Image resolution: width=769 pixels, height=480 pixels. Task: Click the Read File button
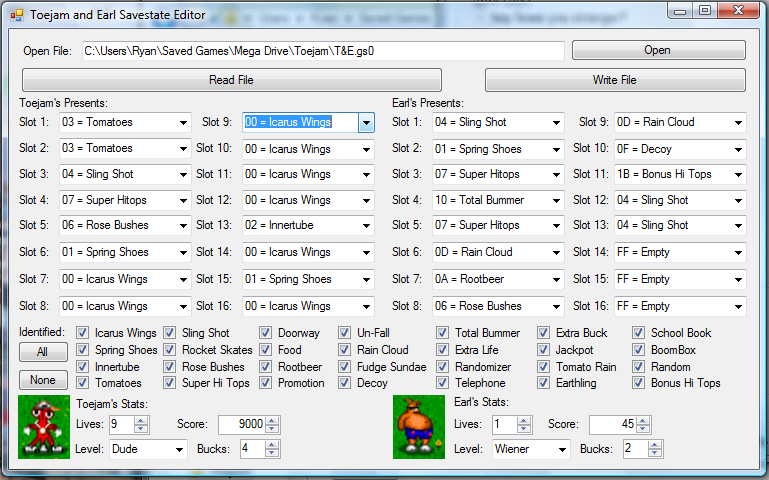[231, 80]
